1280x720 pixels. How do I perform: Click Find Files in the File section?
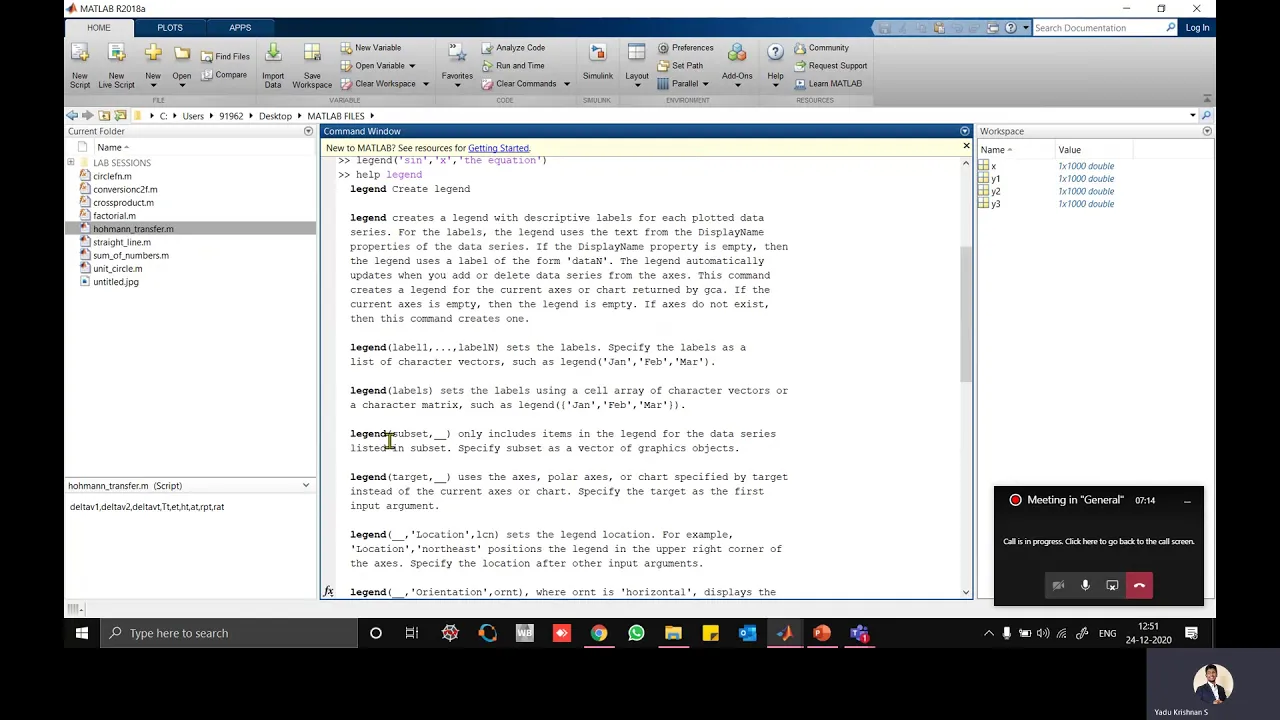[225, 56]
